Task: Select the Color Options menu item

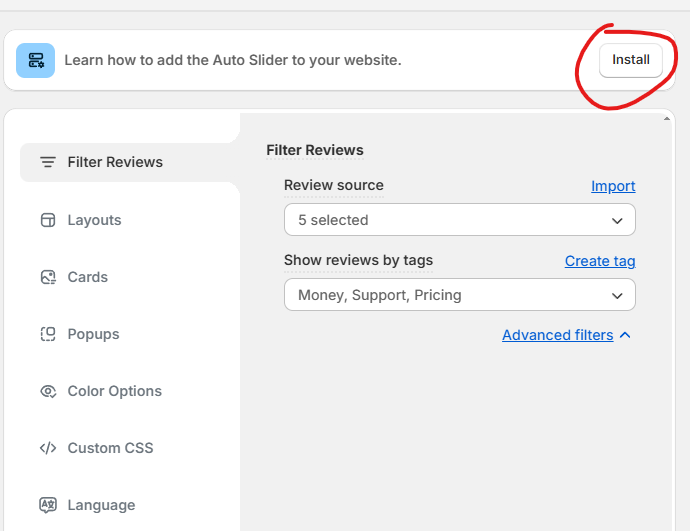Action: 114,391
